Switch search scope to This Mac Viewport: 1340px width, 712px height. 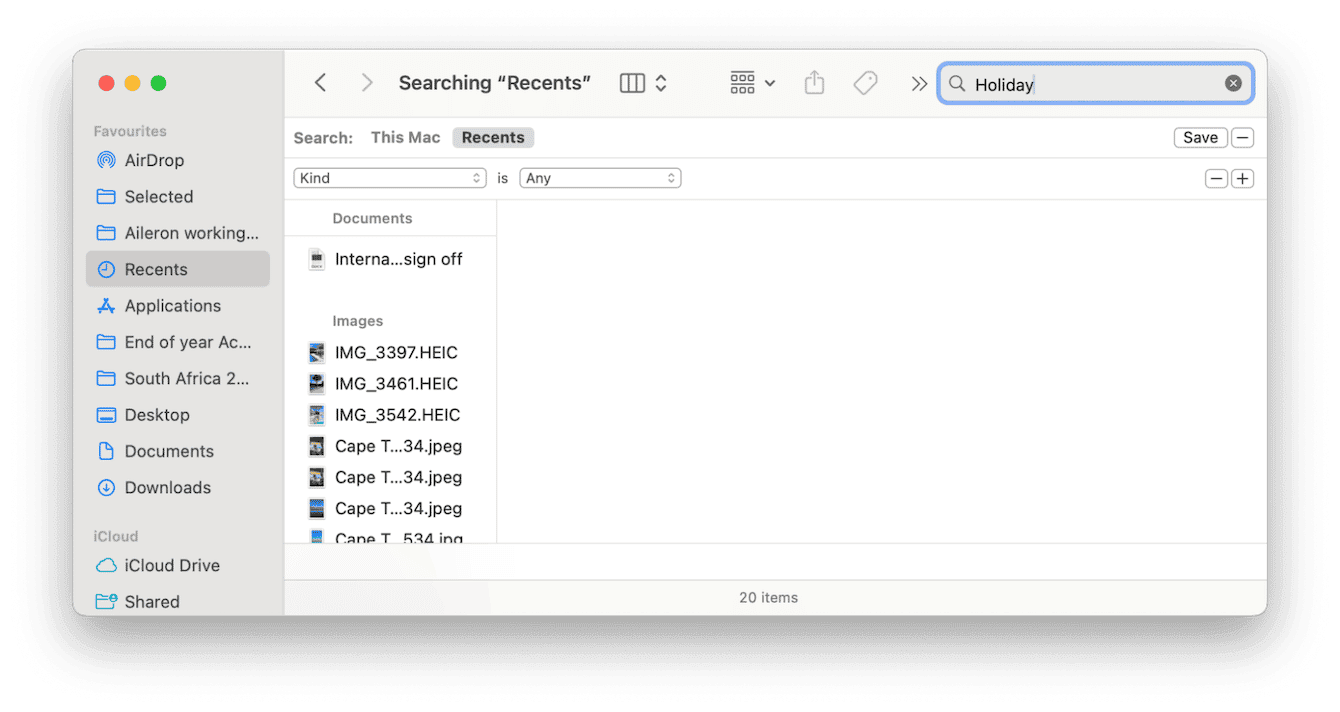[x=405, y=137]
